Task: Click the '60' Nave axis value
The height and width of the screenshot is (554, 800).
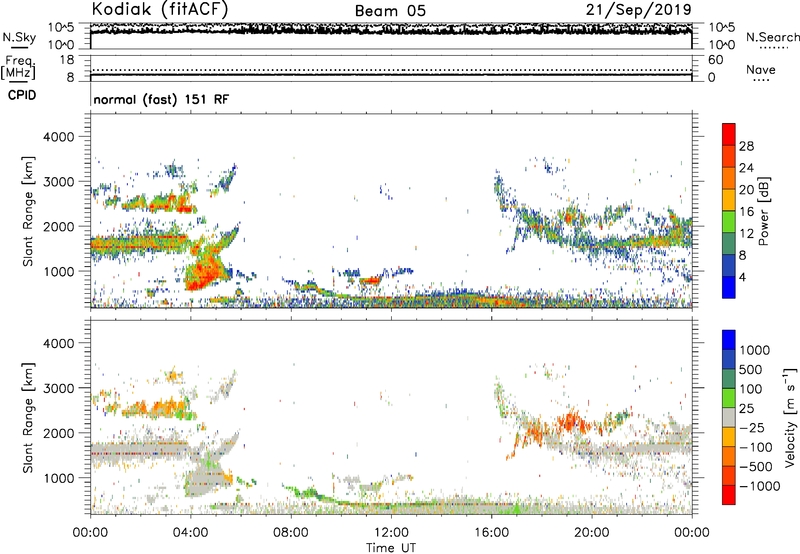Action: 715,60
